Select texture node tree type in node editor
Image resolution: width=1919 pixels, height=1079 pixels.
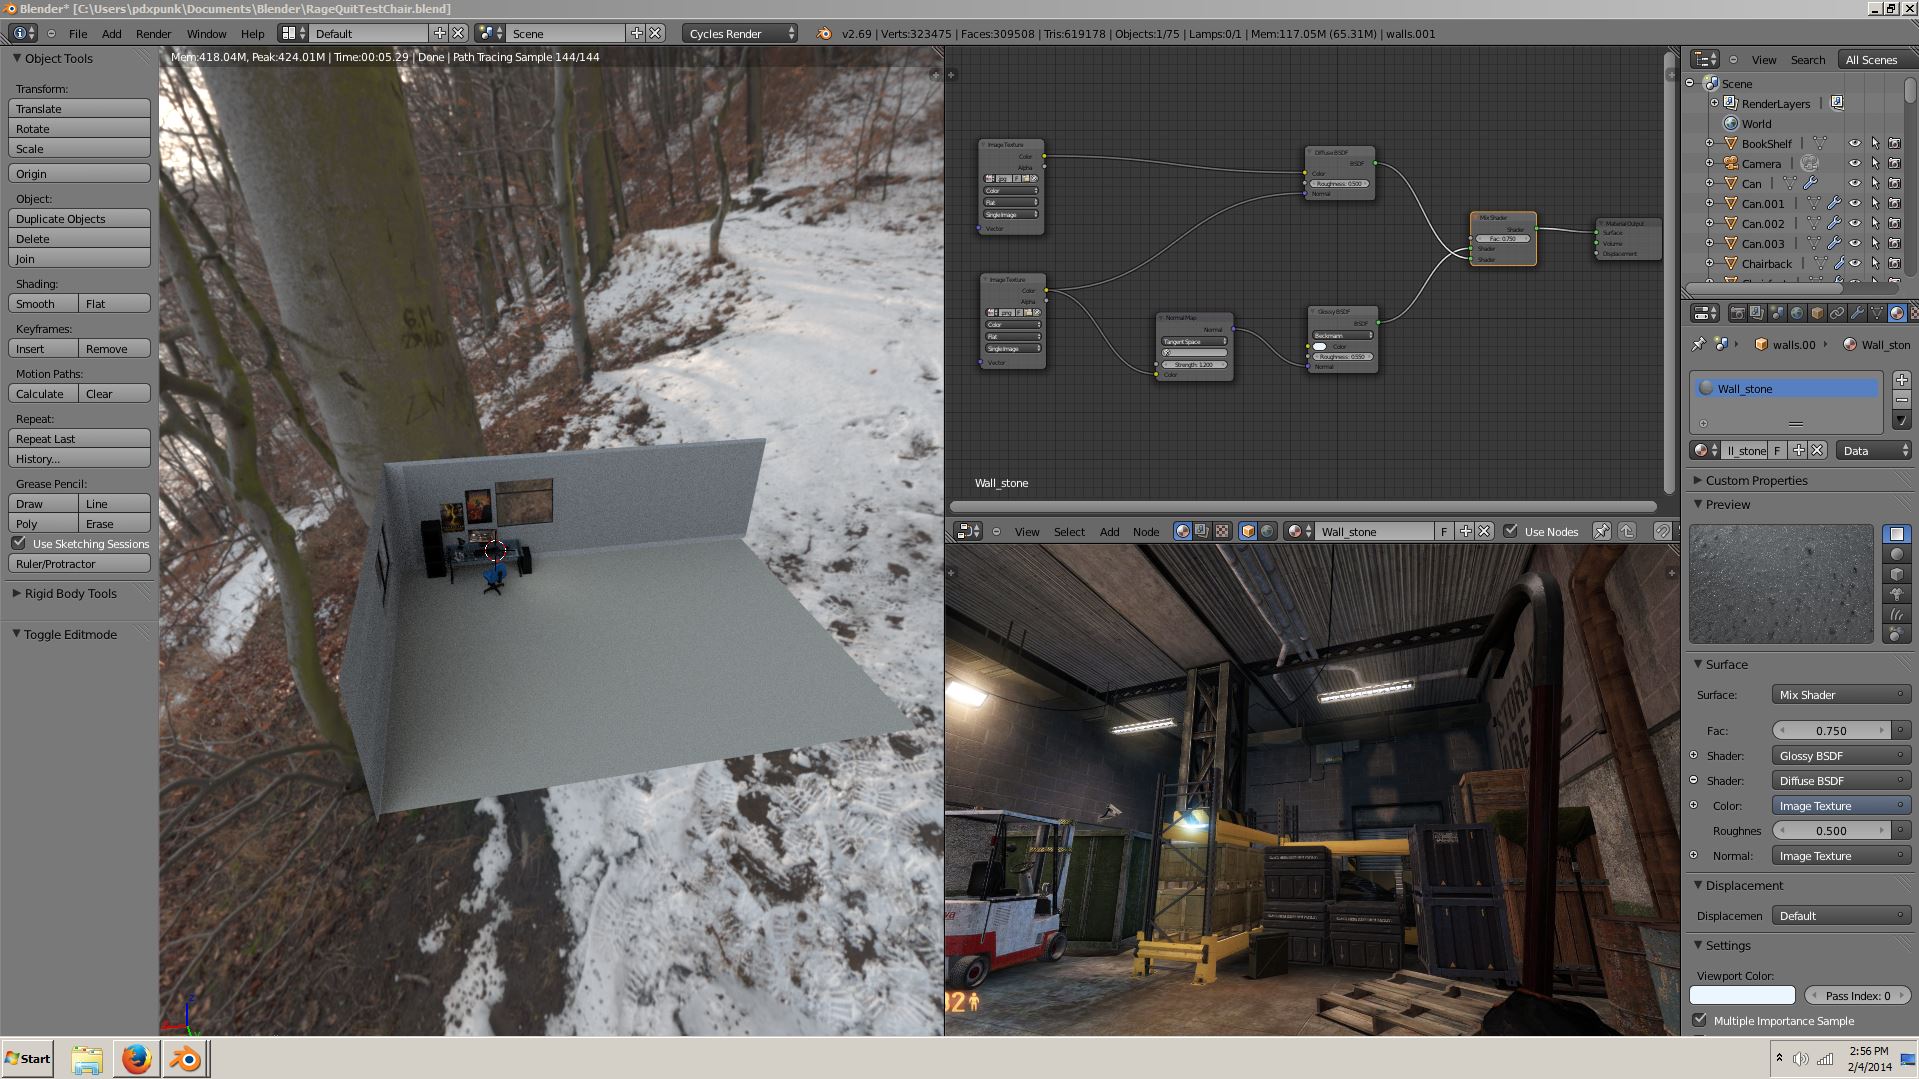(1221, 531)
